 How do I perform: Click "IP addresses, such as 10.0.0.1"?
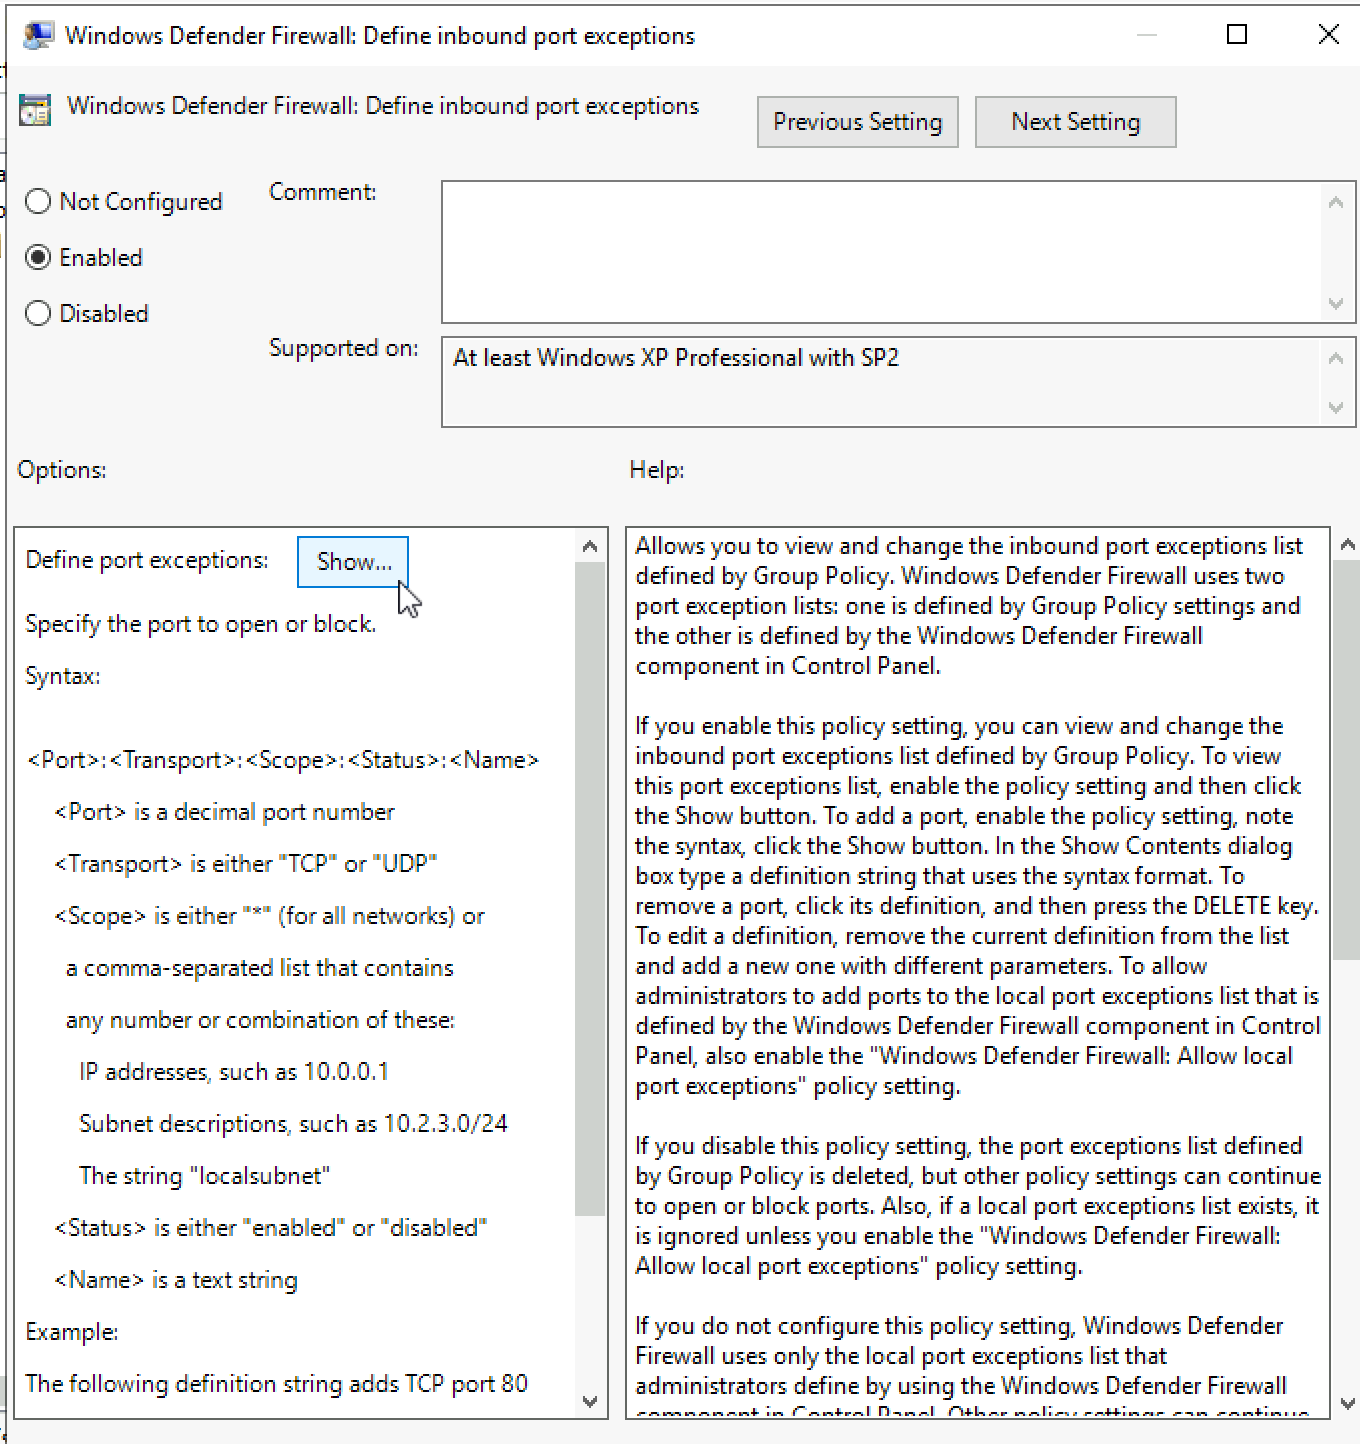pos(234,1072)
